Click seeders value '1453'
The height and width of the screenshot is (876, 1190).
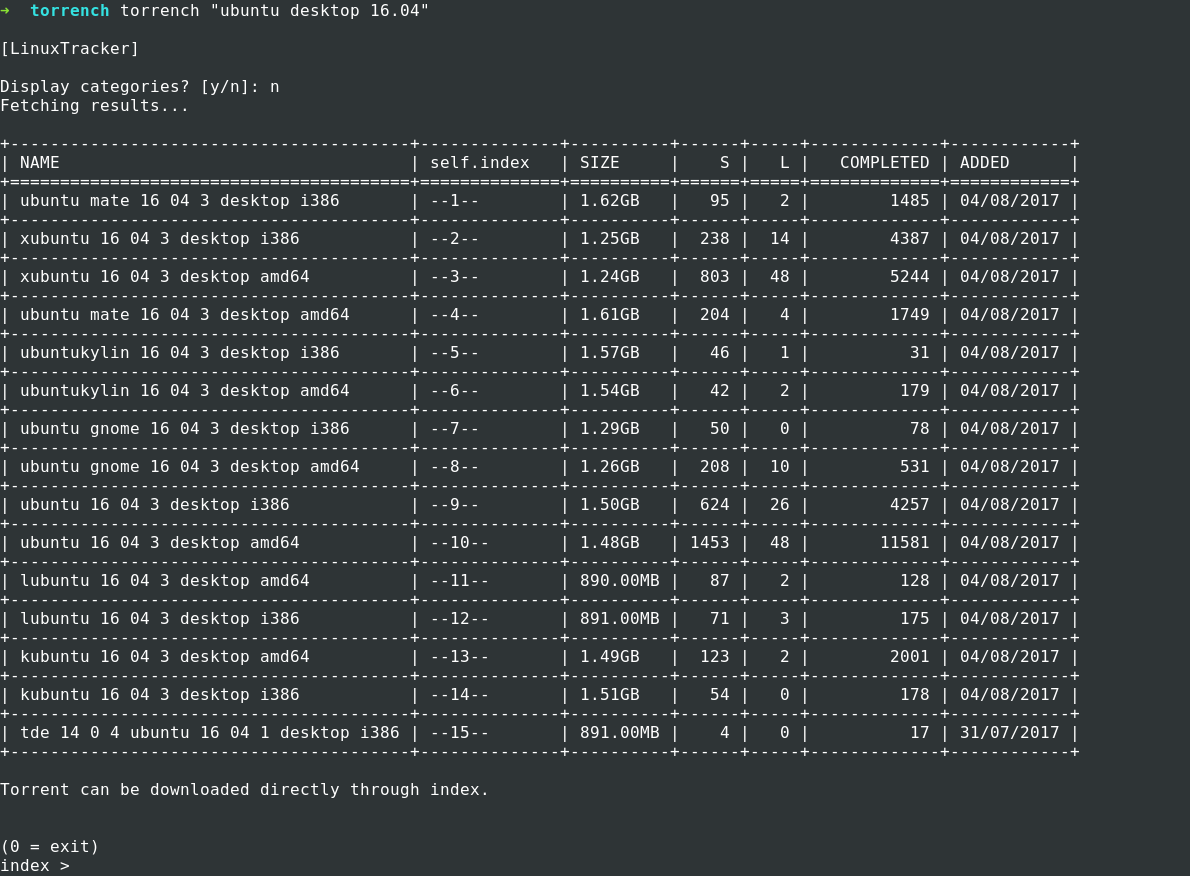pos(710,543)
